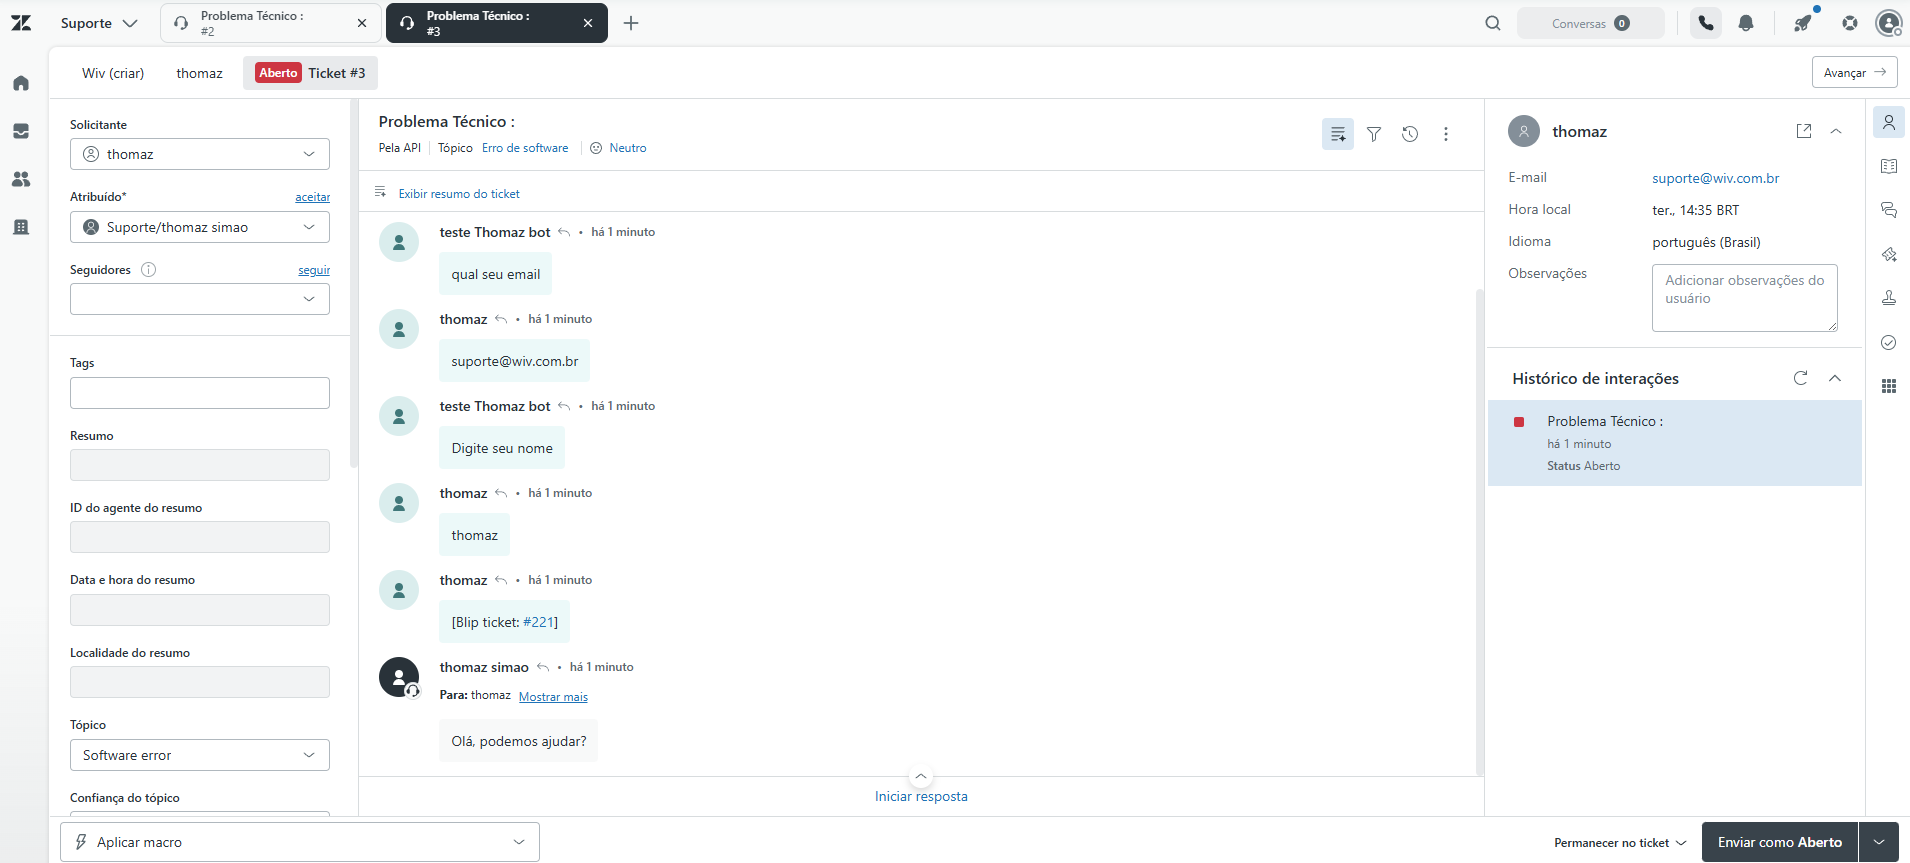Open User context panel icon
The image size is (1910, 863).
point(1889,122)
